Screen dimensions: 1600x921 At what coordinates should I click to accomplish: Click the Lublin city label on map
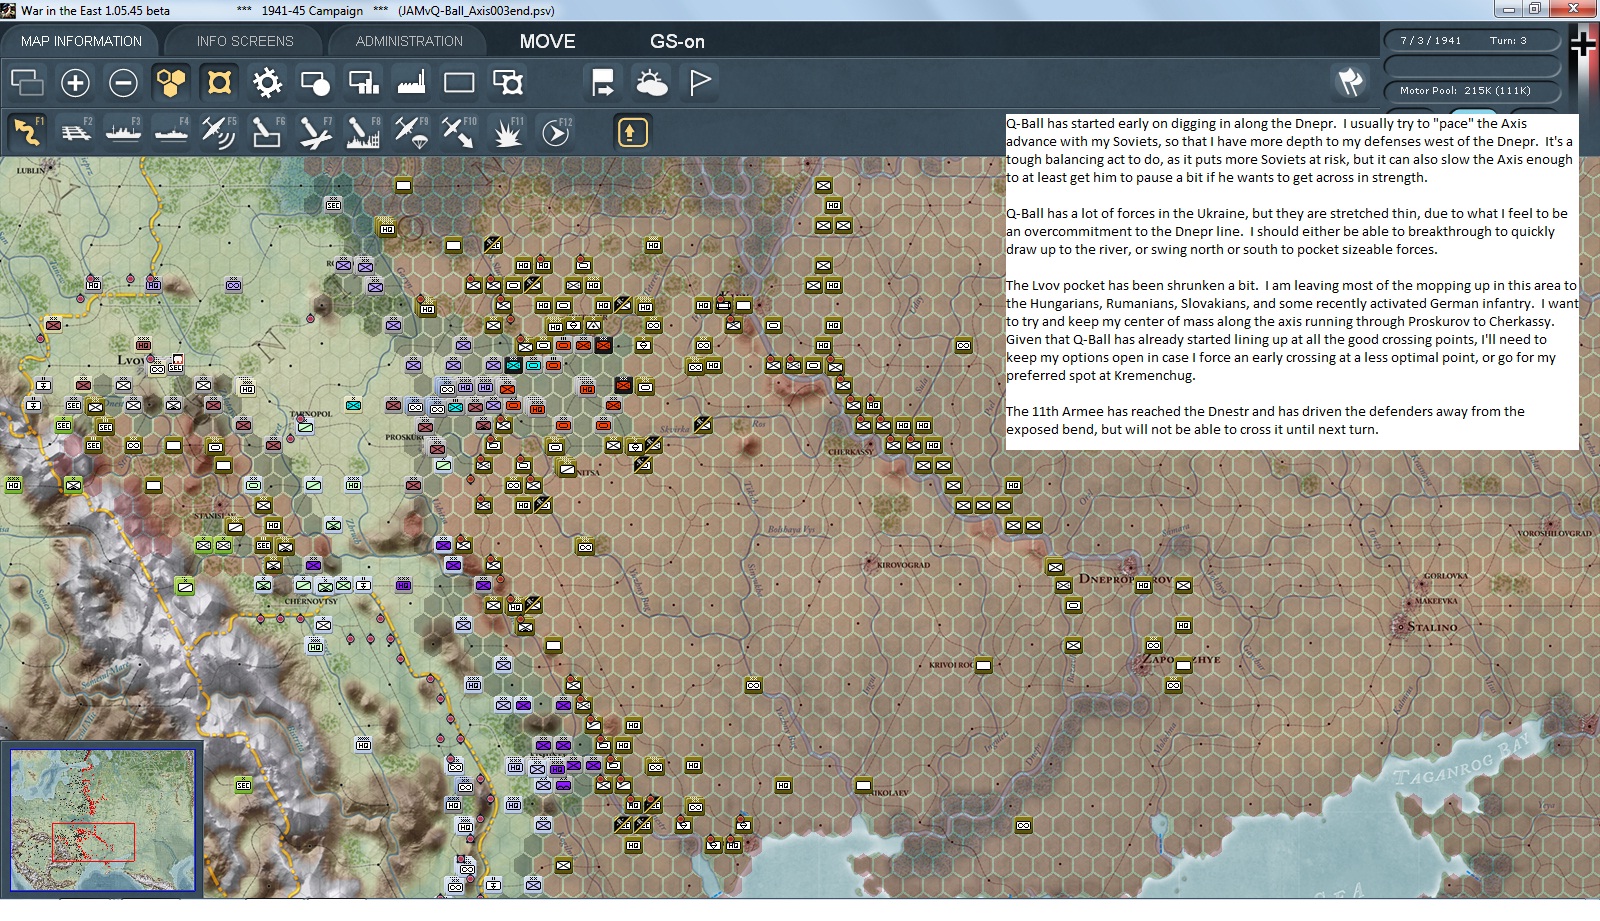31,170
